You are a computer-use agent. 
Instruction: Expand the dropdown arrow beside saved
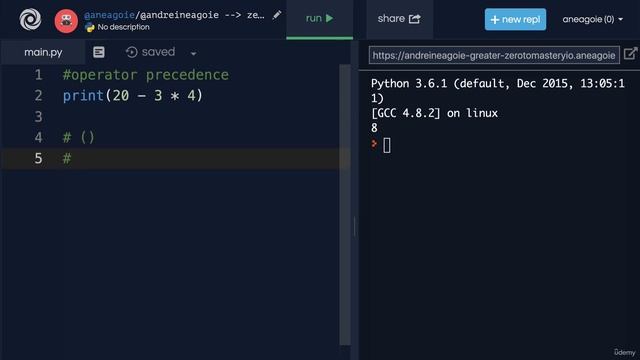click(x=193, y=53)
